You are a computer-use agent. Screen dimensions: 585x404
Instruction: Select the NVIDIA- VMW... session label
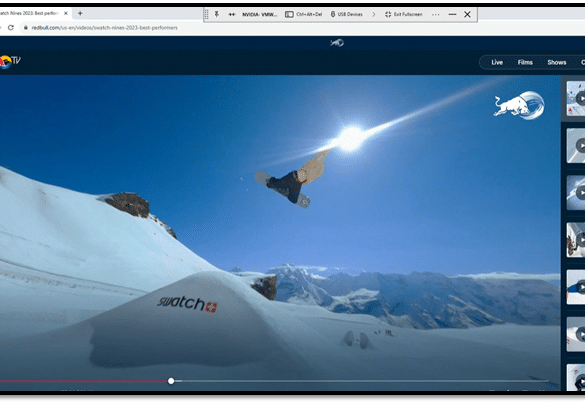click(260, 14)
